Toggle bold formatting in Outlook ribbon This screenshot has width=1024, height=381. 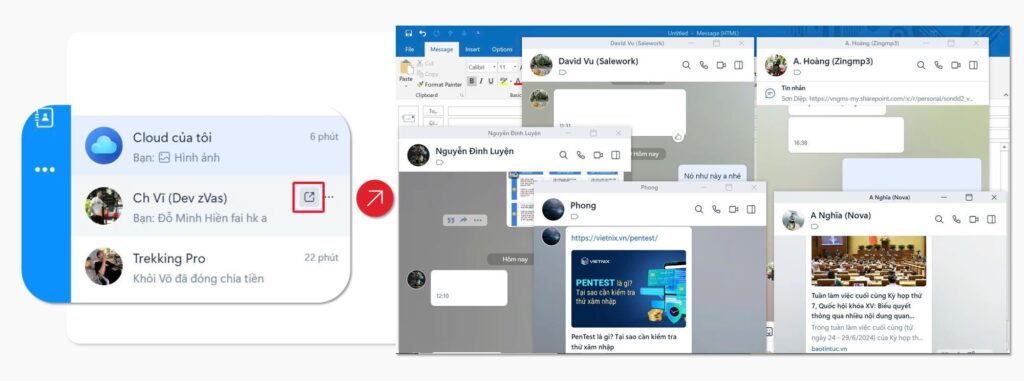point(472,81)
